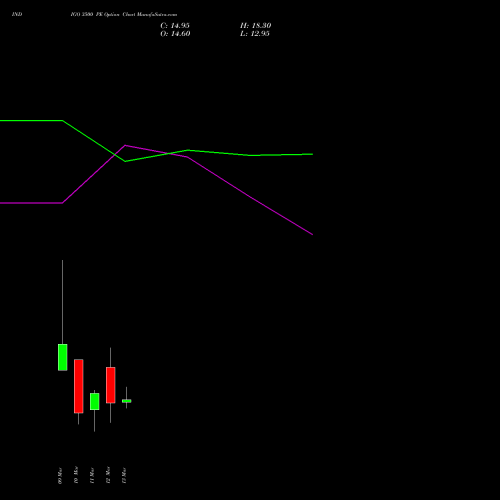This screenshot has width=500, height=500.
Task: Click the low price value L: 12.95
Action: click(x=255, y=34)
